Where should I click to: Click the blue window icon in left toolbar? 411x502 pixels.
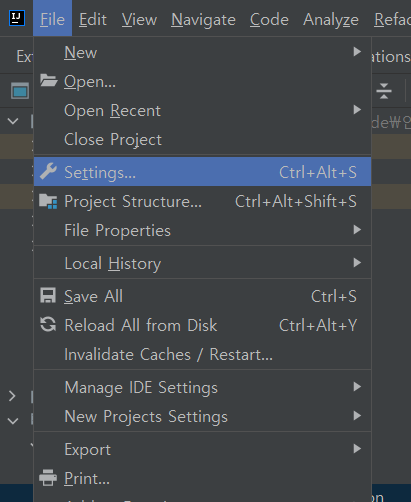coord(20,91)
